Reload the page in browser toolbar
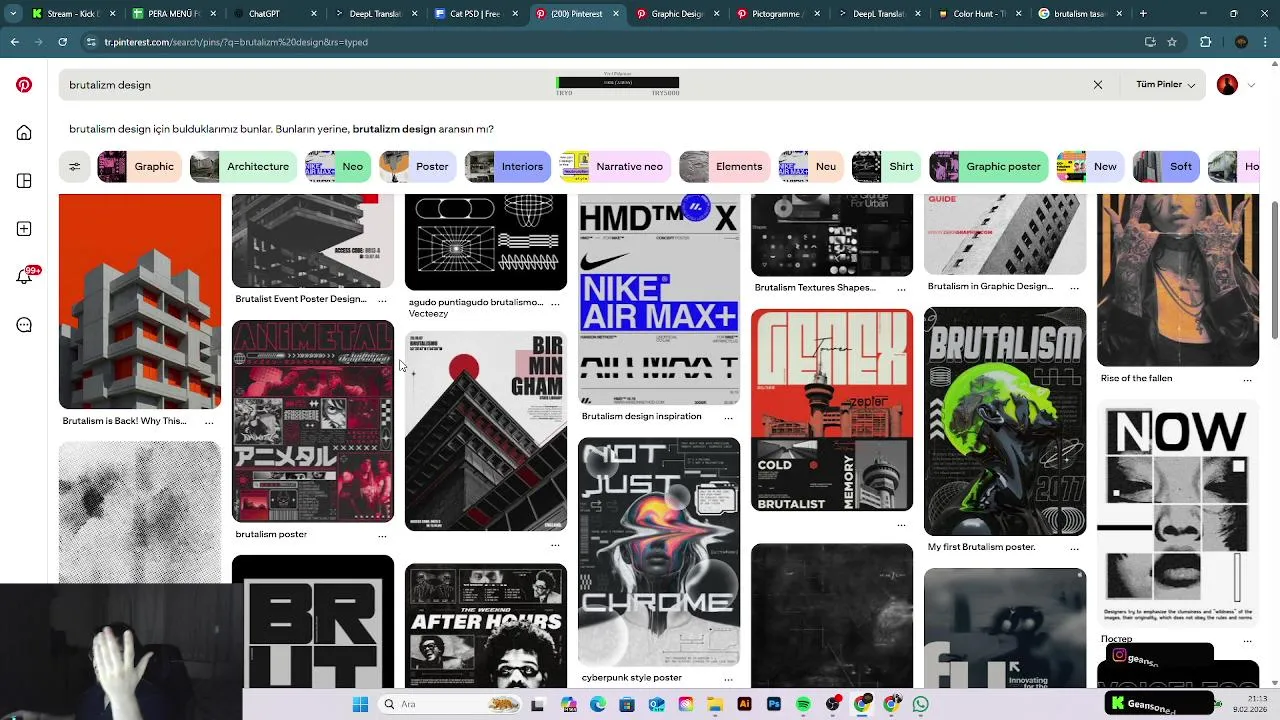The width and height of the screenshot is (1280, 720). coord(62,42)
